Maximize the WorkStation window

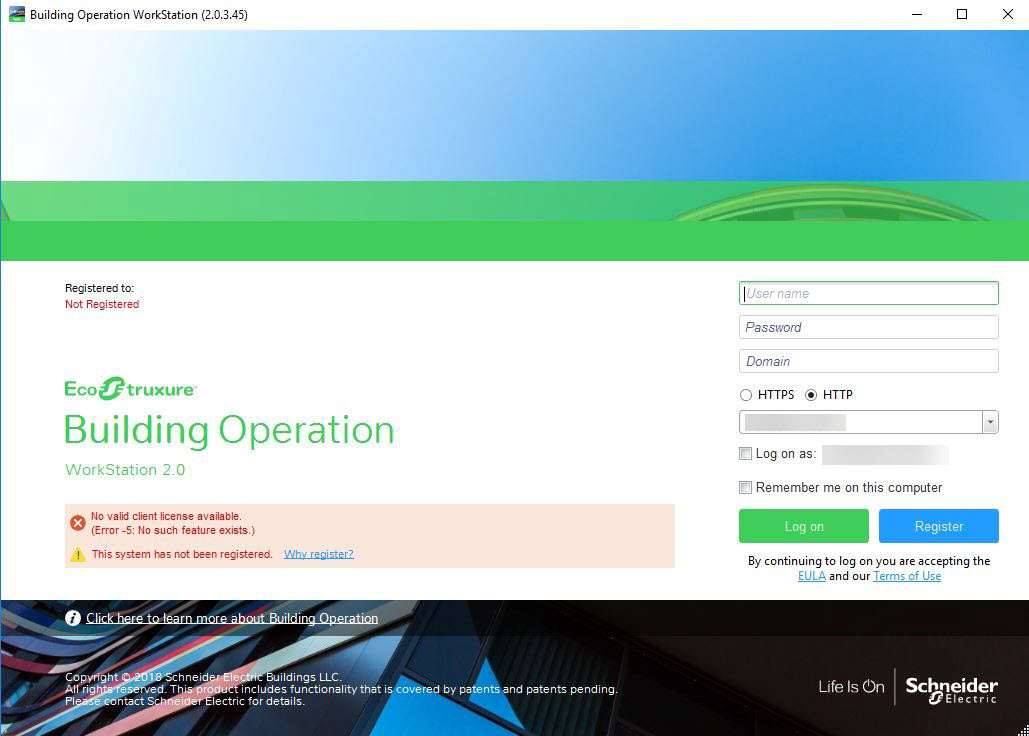(962, 14)
